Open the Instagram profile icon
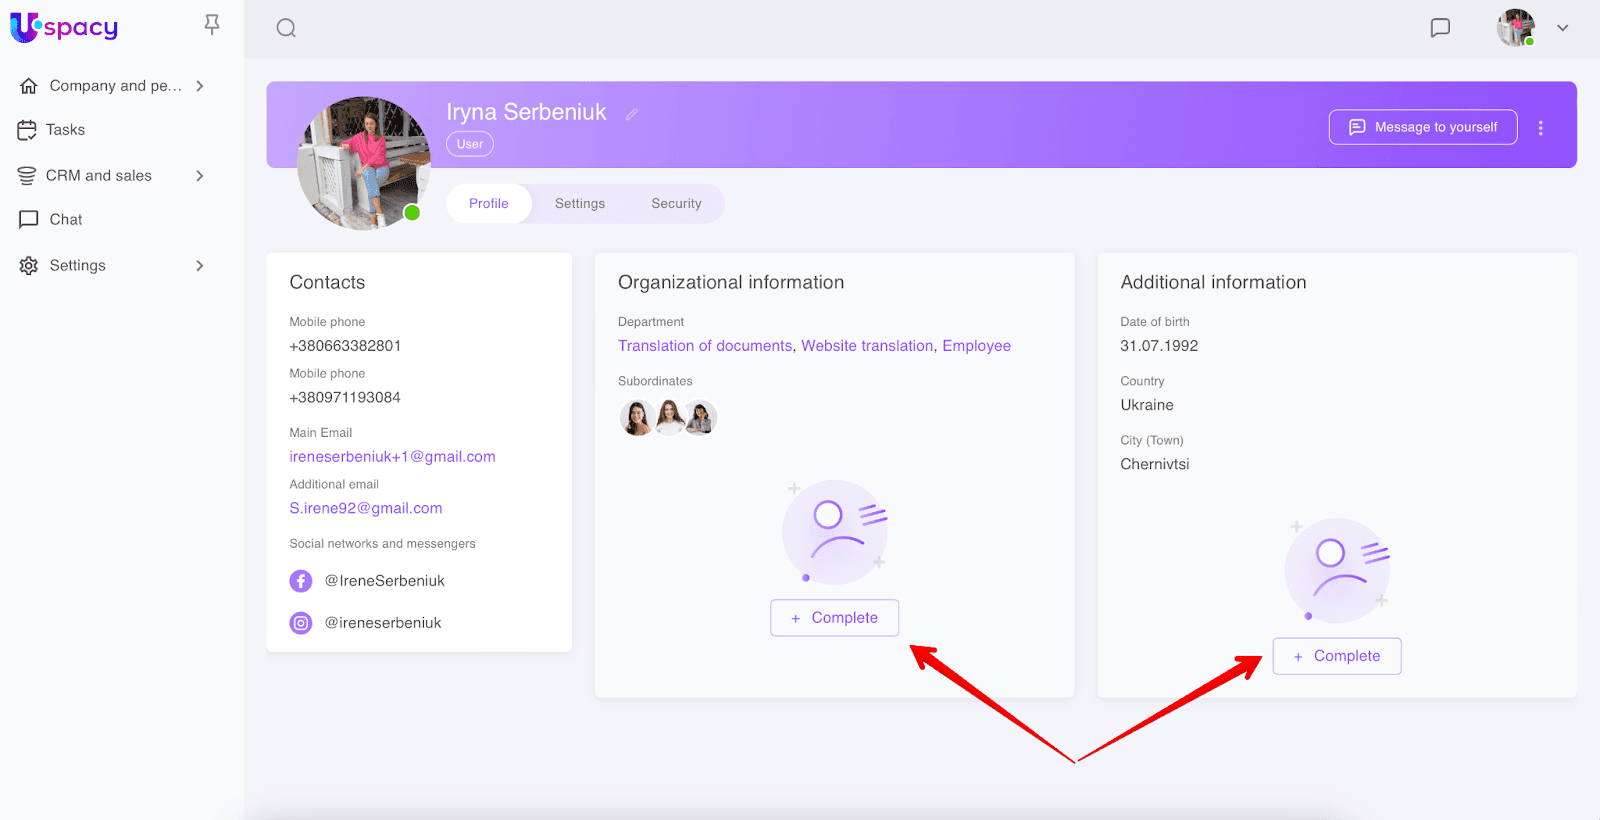This screenshot has height=820, width=1600. pyautogui.click(x=301, y=623)
